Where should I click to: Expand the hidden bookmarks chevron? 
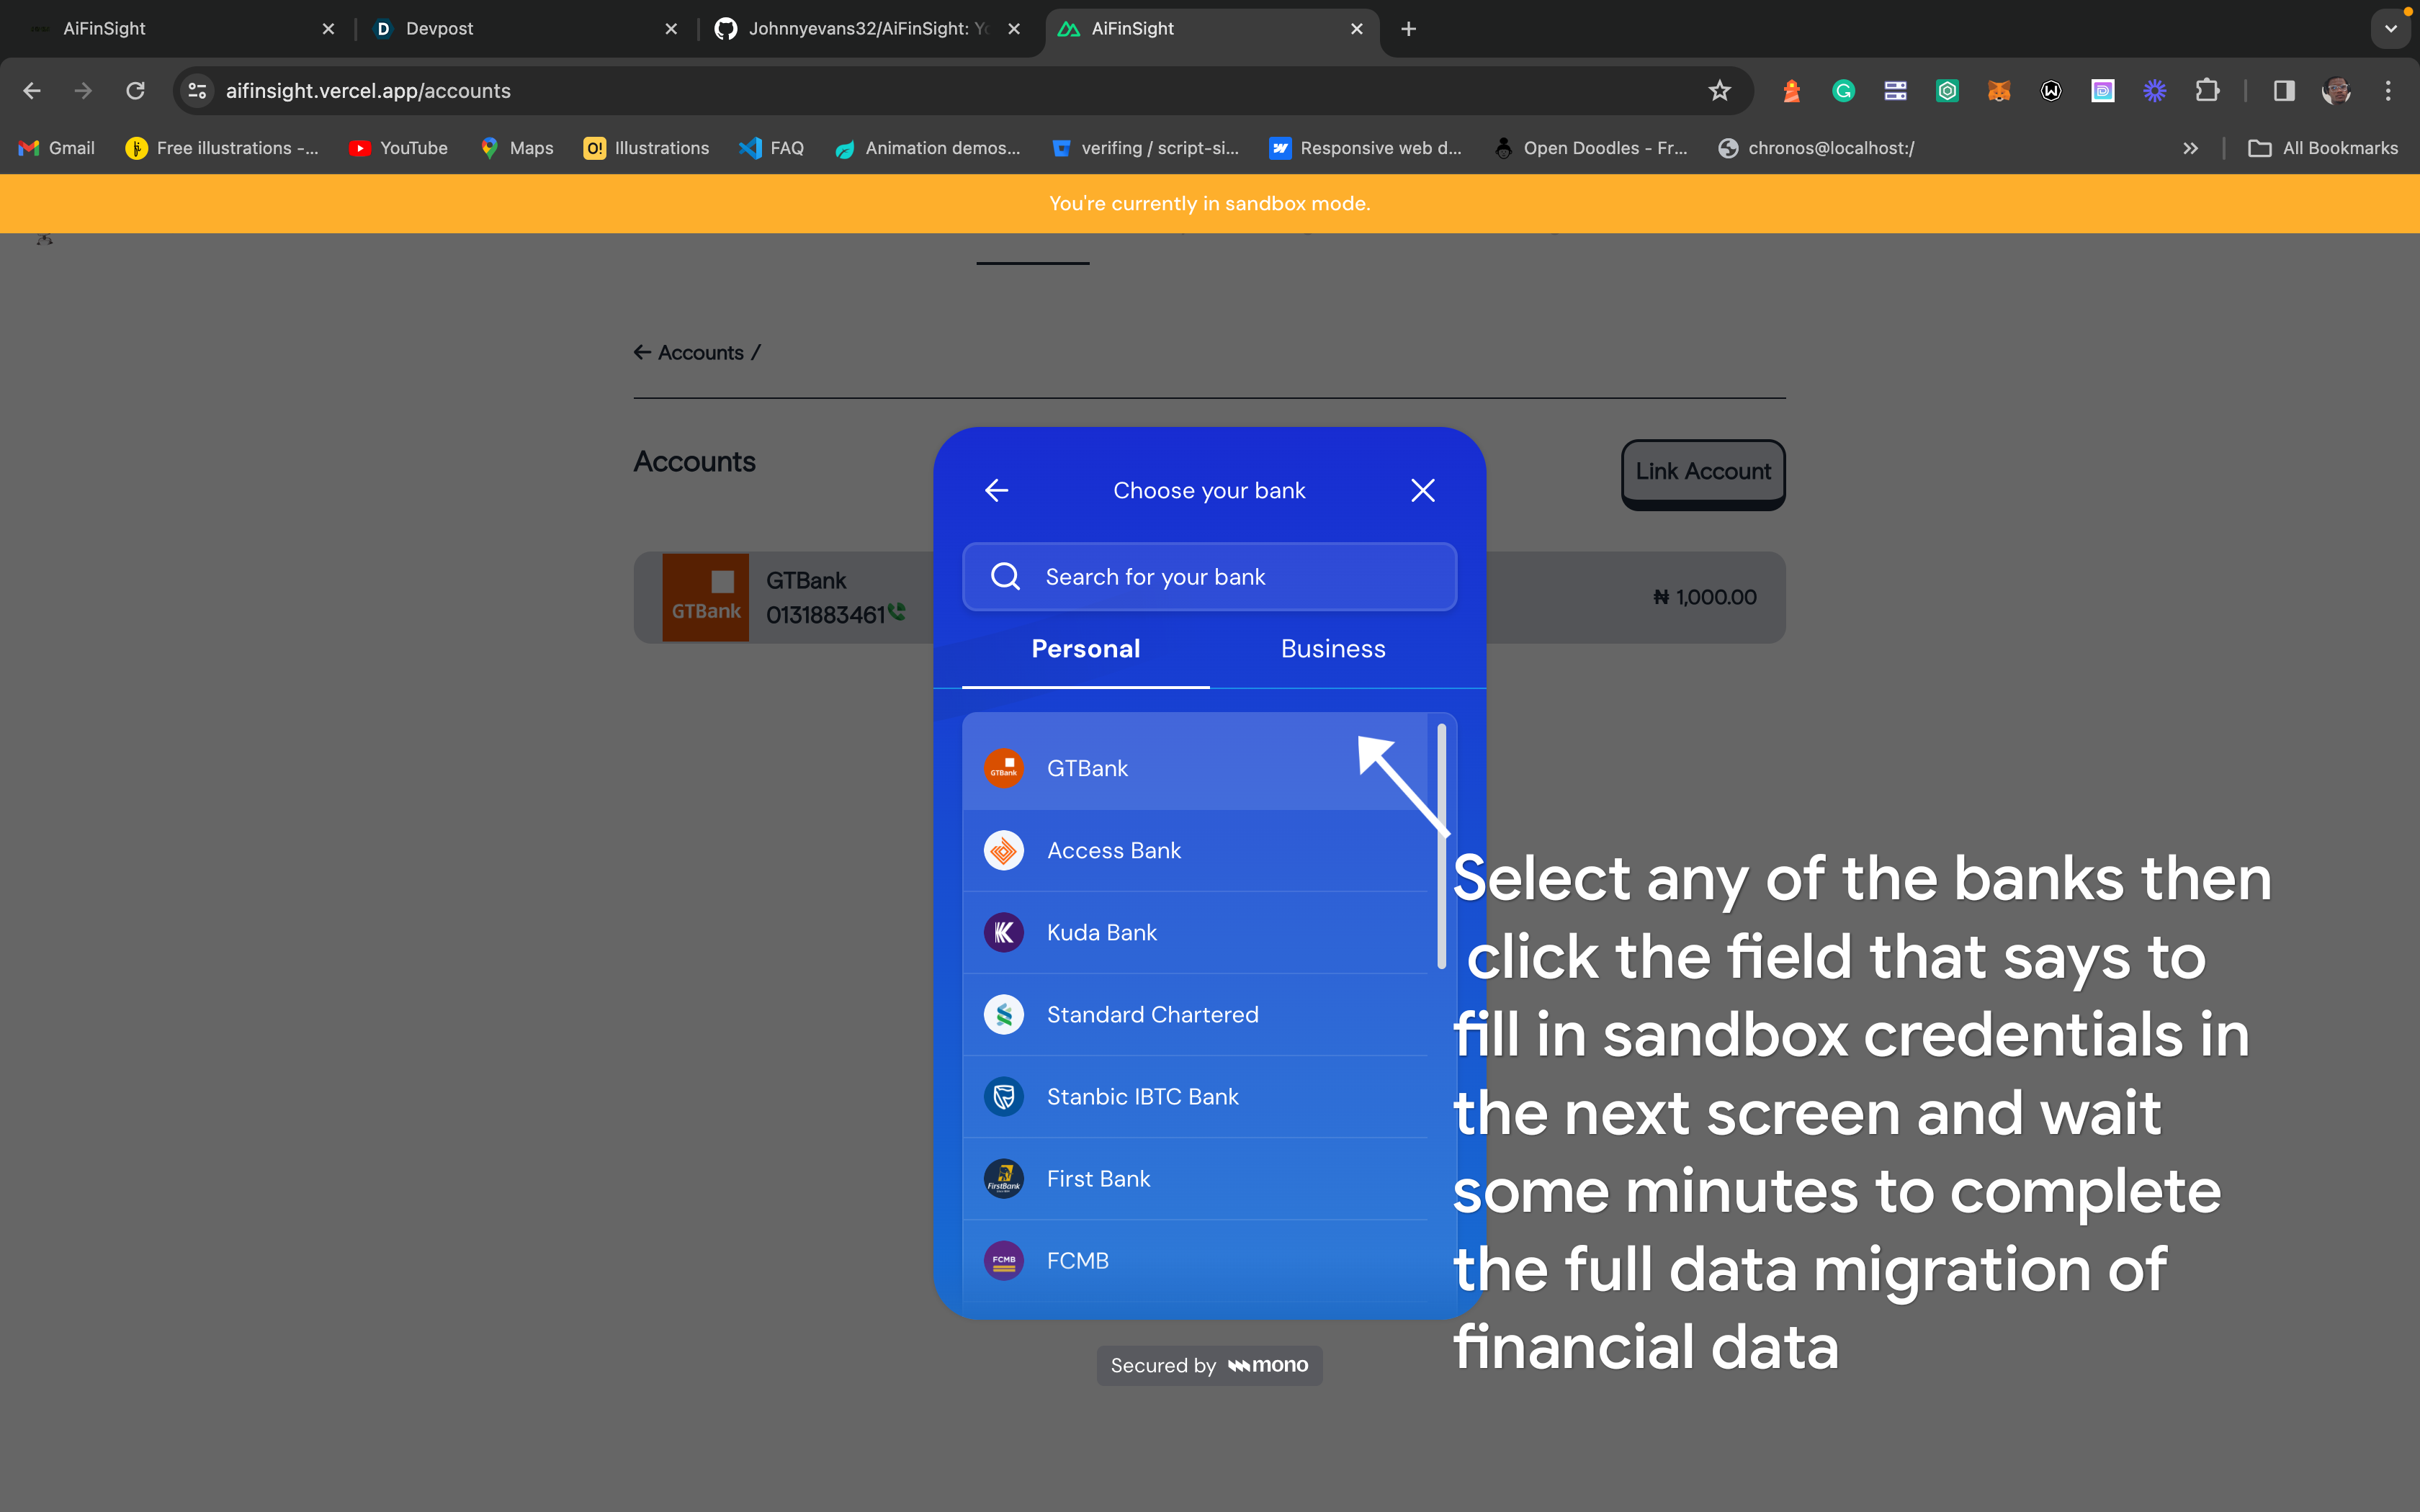pos(2190,148)
